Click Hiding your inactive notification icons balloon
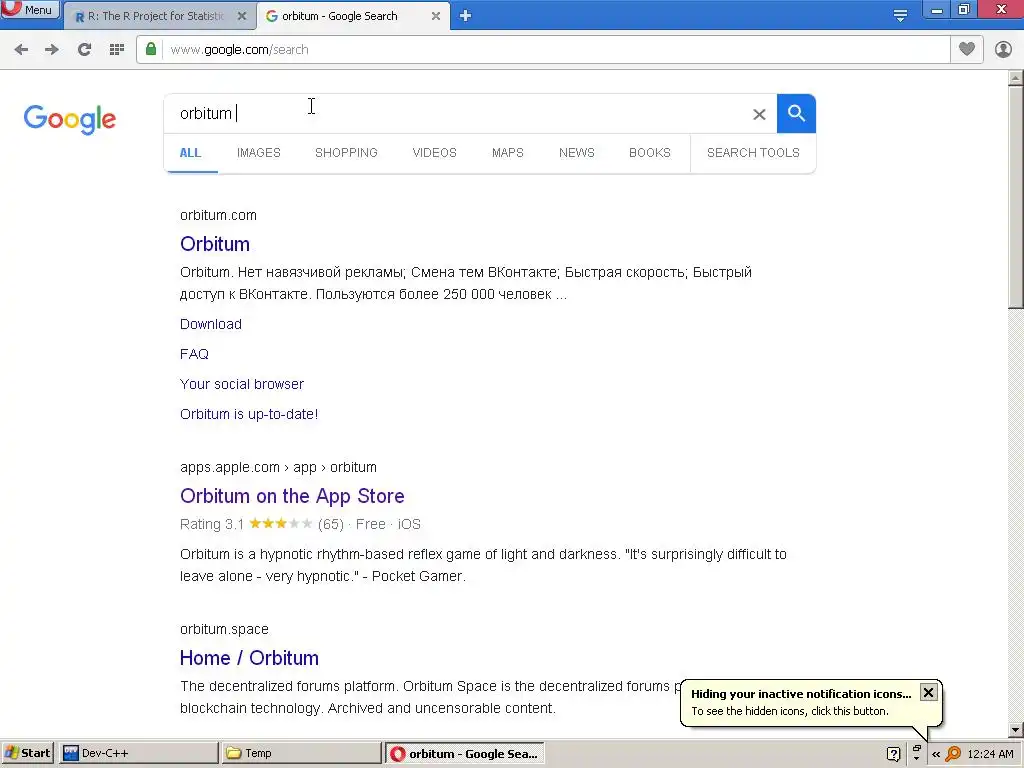 pos(801,694)
